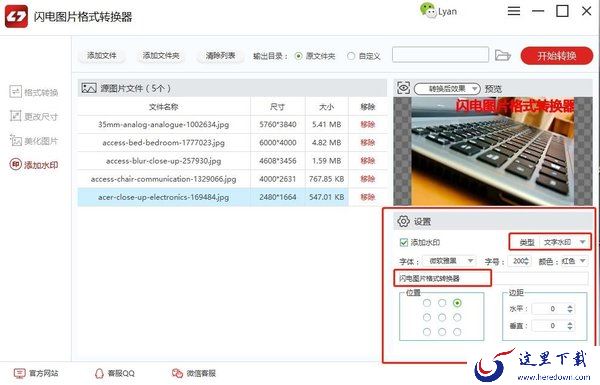Image resolution: width=600 pixels, height=385 pixels.
Task: Switch to 添加水印 mode
Action: [x=34, y=165]
